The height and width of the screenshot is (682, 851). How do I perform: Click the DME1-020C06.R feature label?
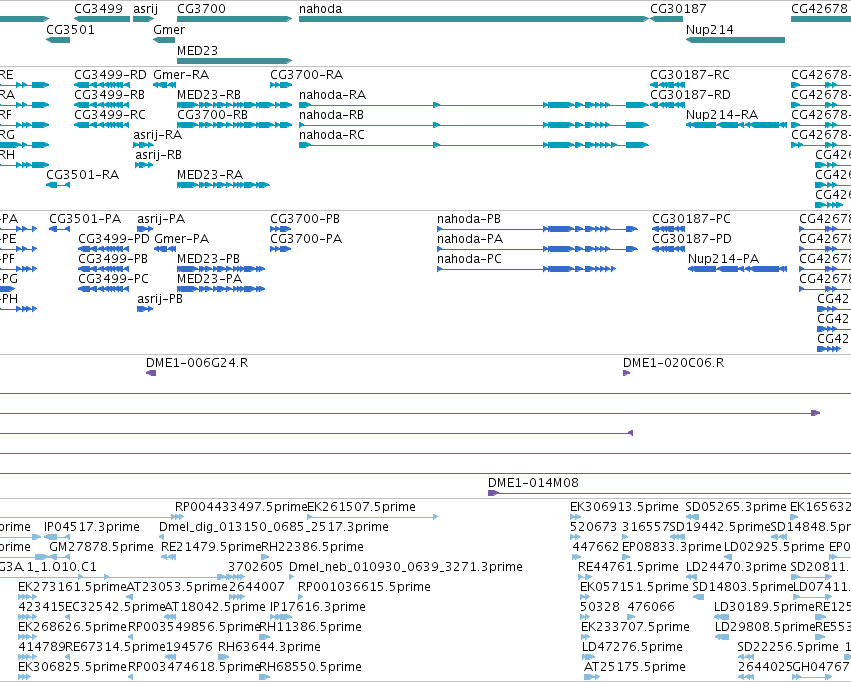(673, 363)
